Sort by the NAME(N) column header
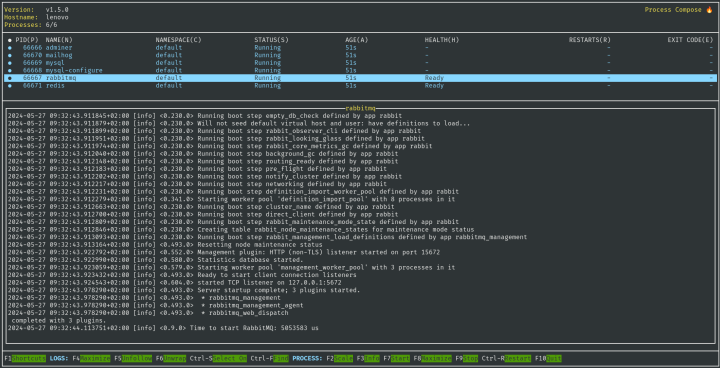The height and width of the screenshot is (368, 720). click(x=59, y=40)
